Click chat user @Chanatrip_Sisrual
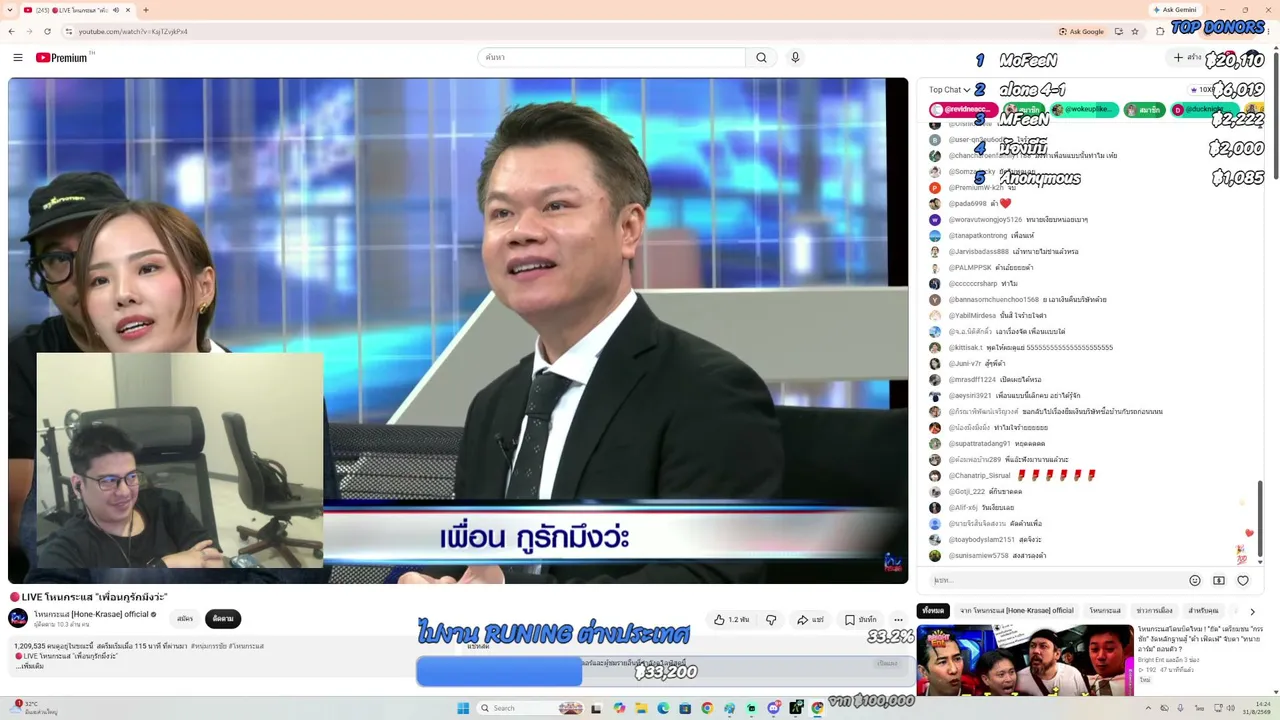This screenshot has height=720, width=1280. click(979, 476)
